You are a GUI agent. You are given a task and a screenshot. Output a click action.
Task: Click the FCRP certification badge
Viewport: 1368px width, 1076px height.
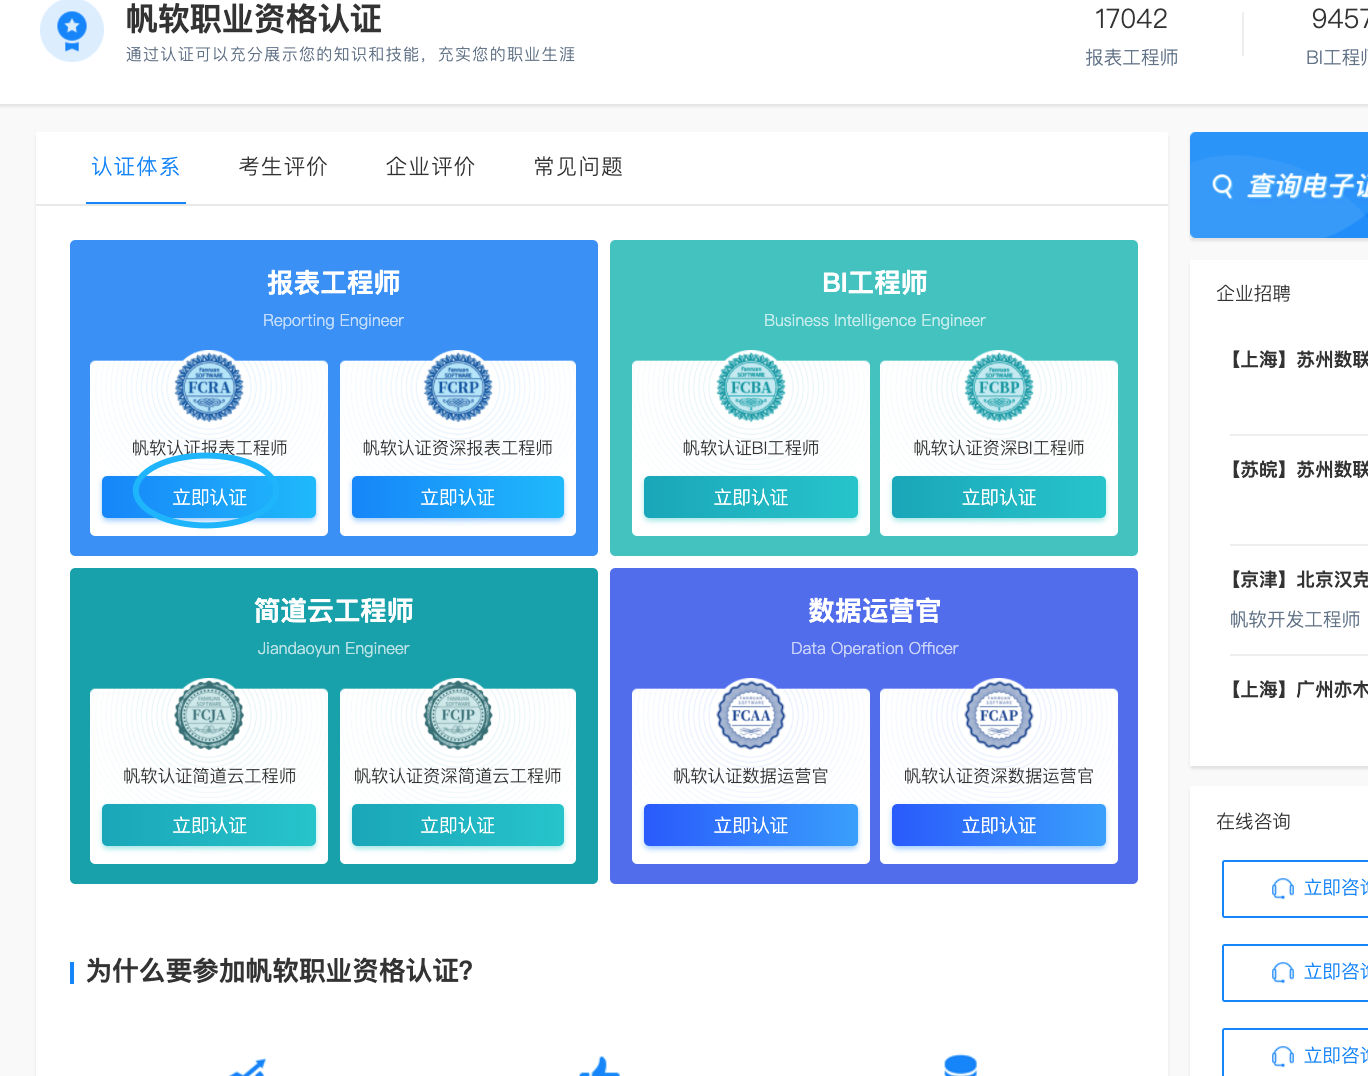pyautogui.click(x=458, y=386)
